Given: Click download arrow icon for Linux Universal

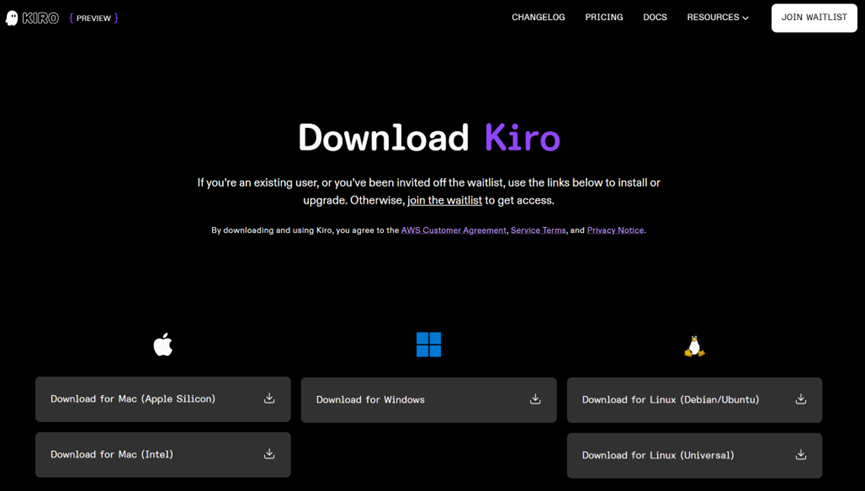Looking at the screenshot, I should pos(801,455).
